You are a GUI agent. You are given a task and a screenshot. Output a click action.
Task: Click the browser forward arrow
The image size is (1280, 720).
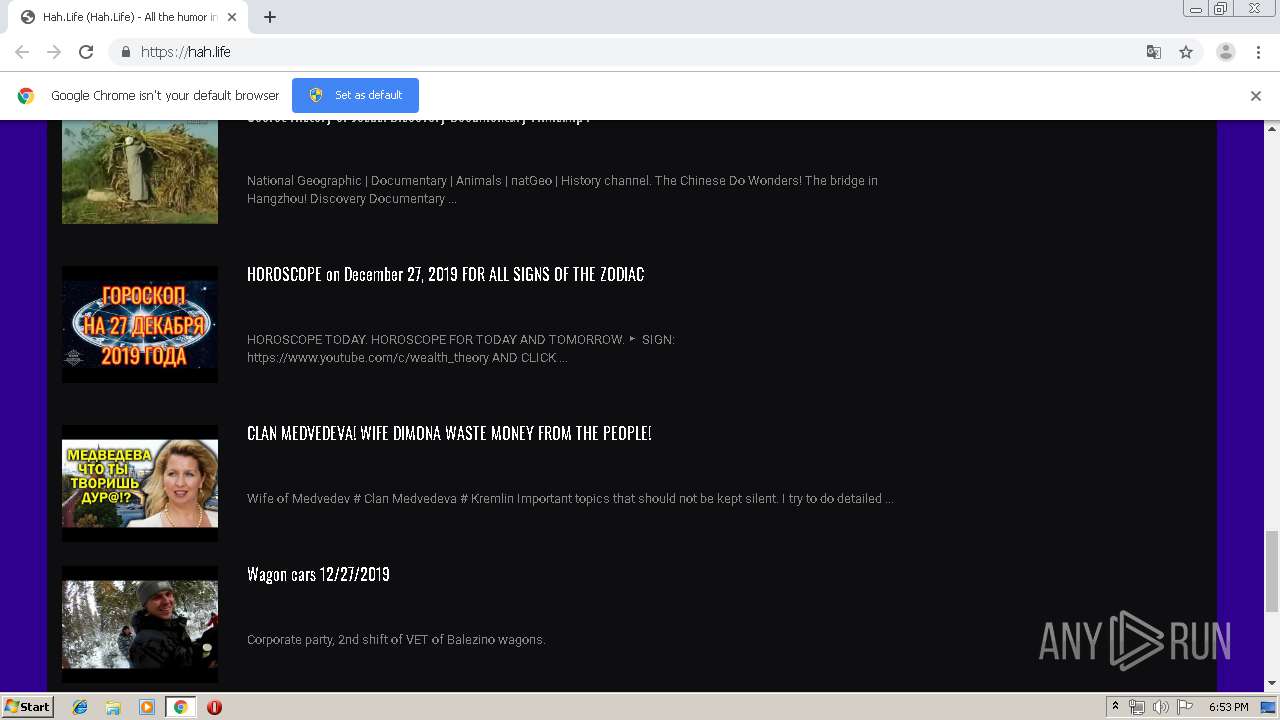pyautogui.click(x=54, y=52)
